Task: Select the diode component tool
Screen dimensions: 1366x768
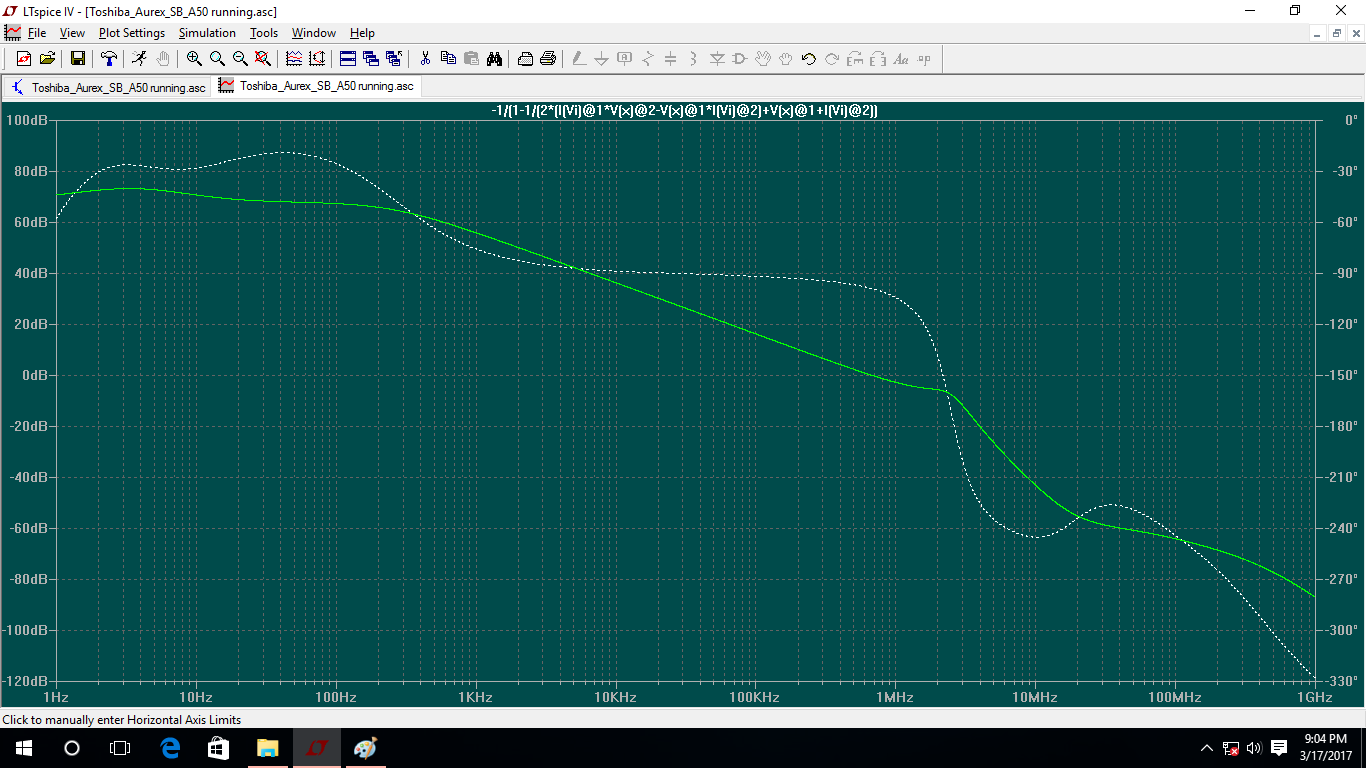Action: click(x=717, y=59)
